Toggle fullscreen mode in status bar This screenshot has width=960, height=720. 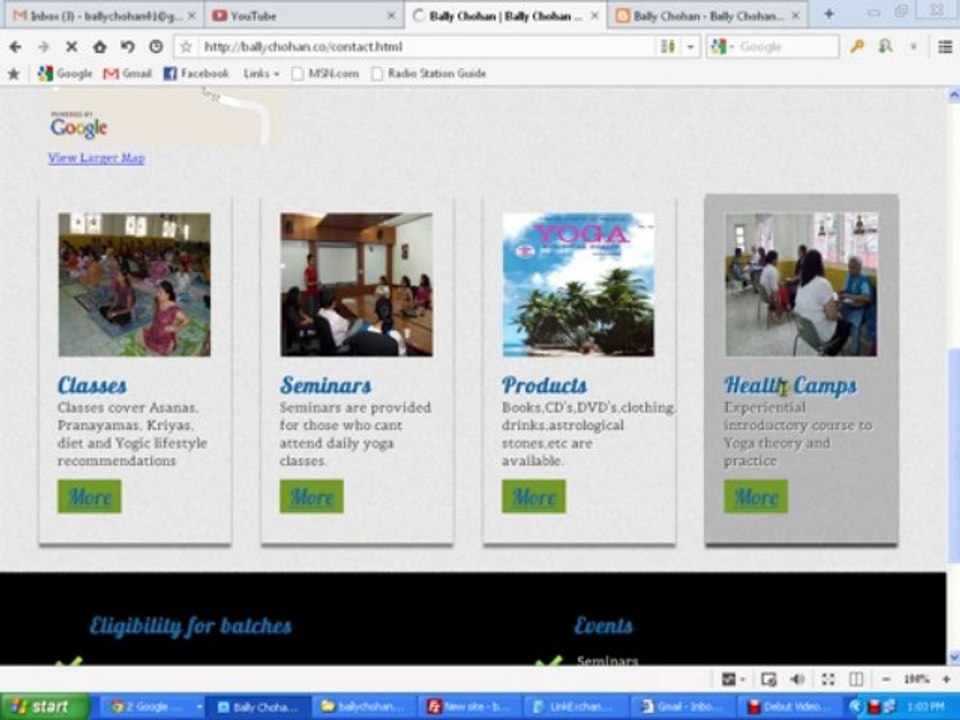point(828,679)
